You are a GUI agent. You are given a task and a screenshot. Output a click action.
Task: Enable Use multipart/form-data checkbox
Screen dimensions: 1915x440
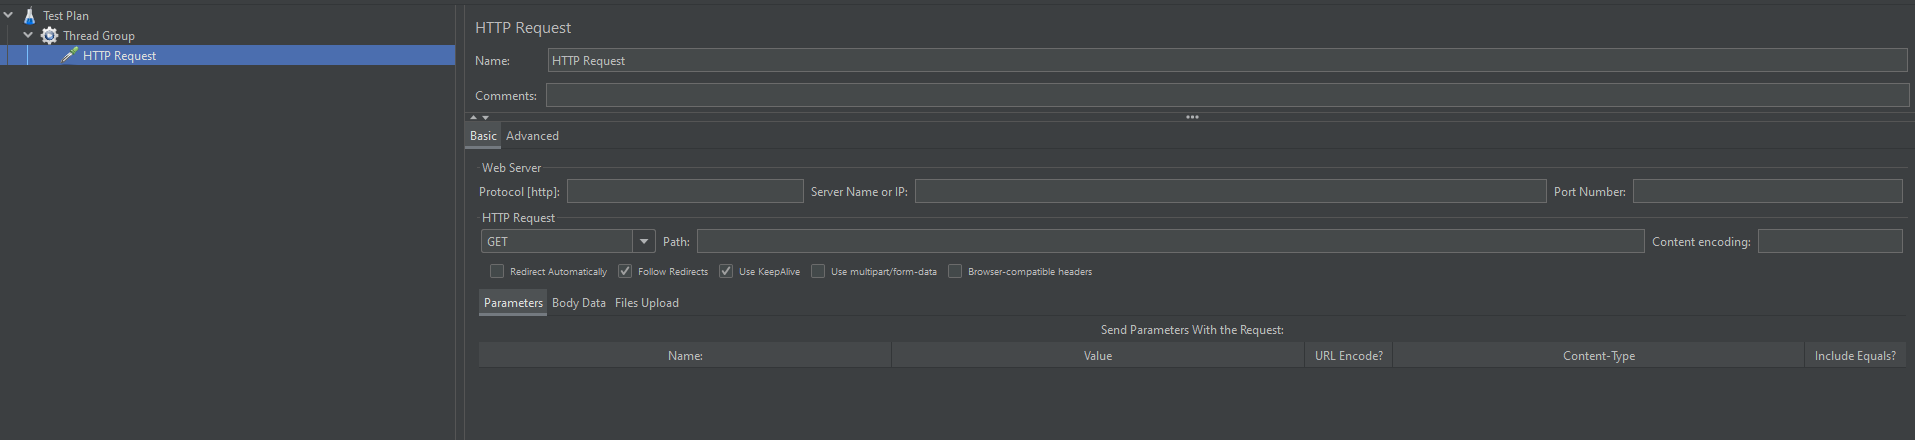point(818,271)
